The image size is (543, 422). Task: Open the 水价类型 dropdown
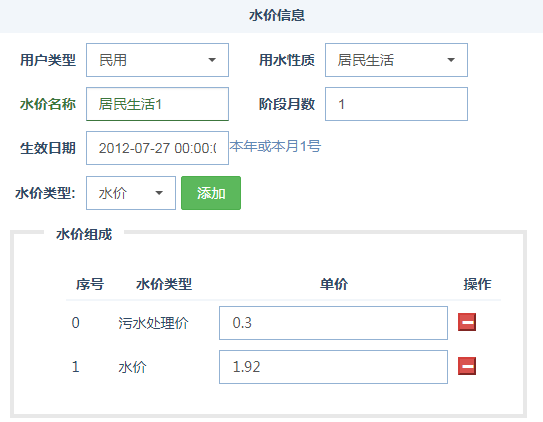coord(131,193)
